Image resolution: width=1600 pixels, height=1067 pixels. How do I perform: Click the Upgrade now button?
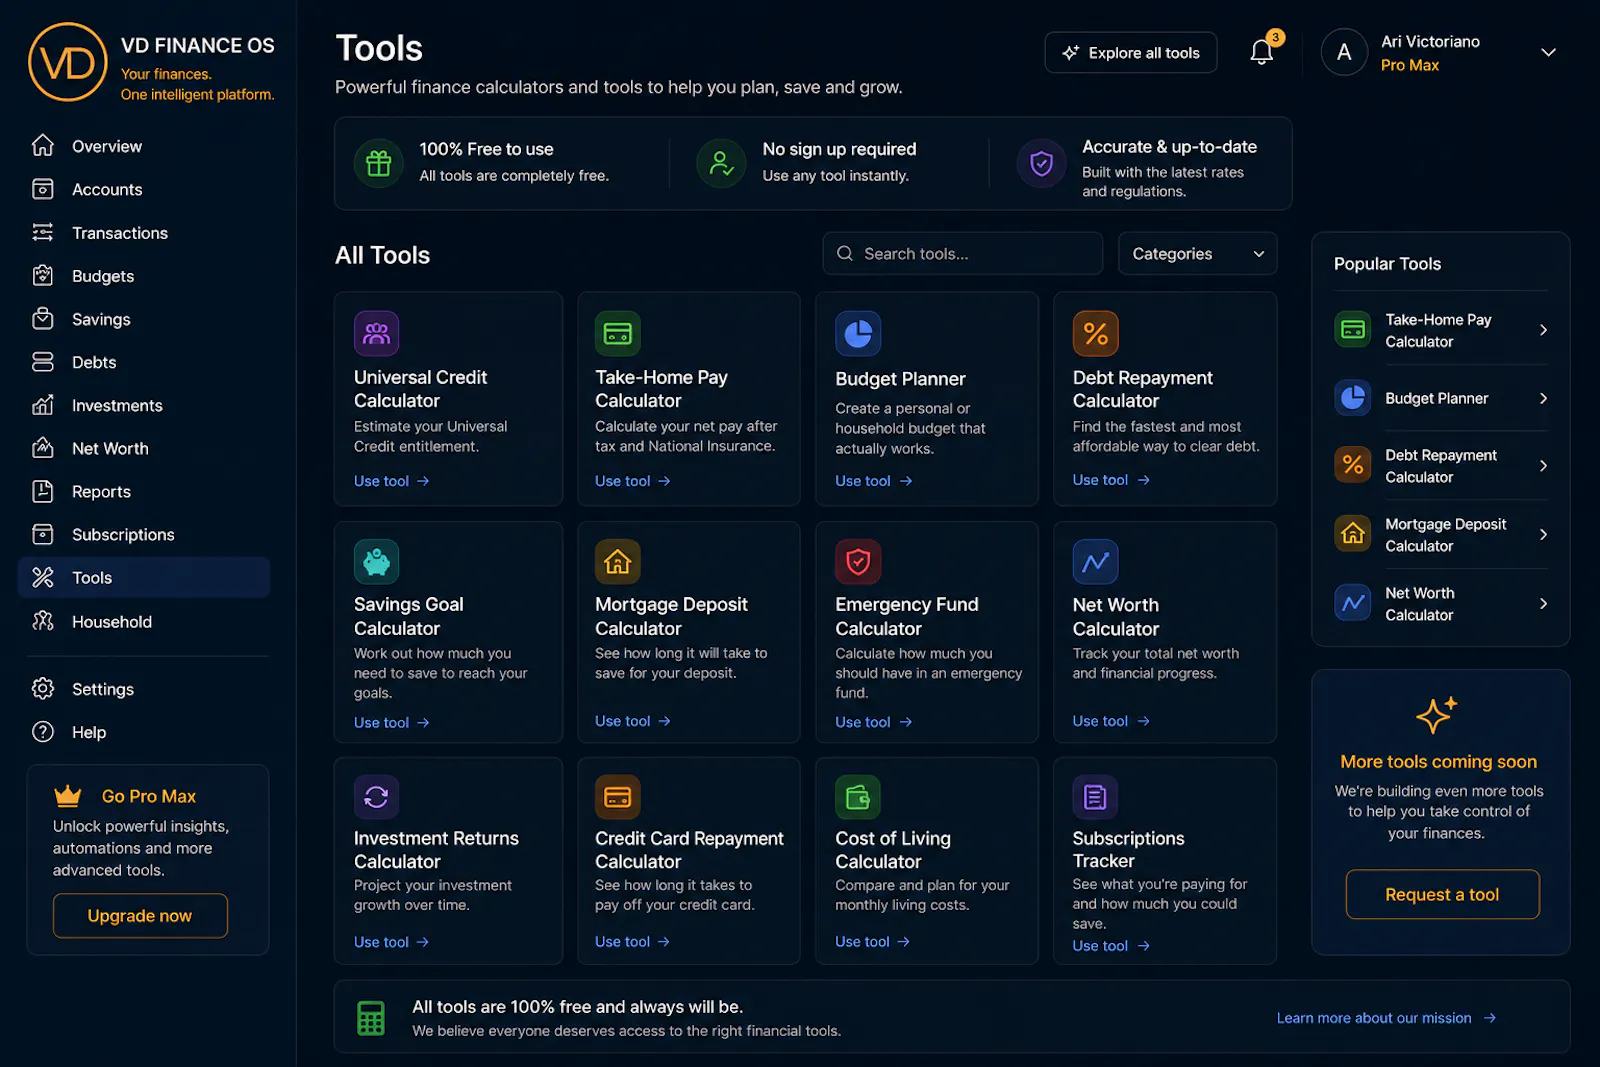pyautogui.click(x=140, y=916)
